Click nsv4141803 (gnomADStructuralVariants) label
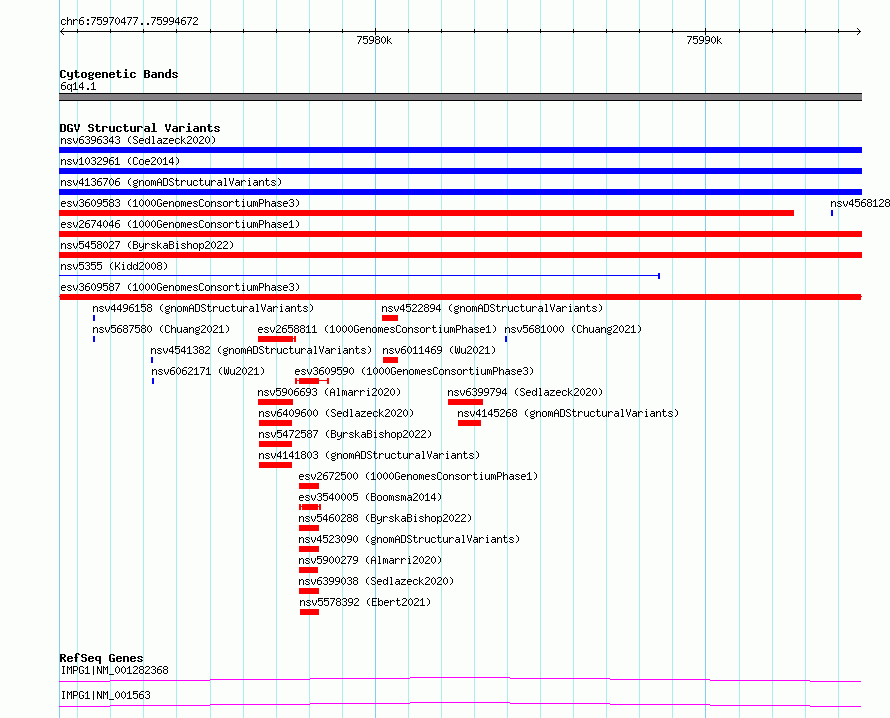Viewport: 890px width, 718px height. (369, 455)
